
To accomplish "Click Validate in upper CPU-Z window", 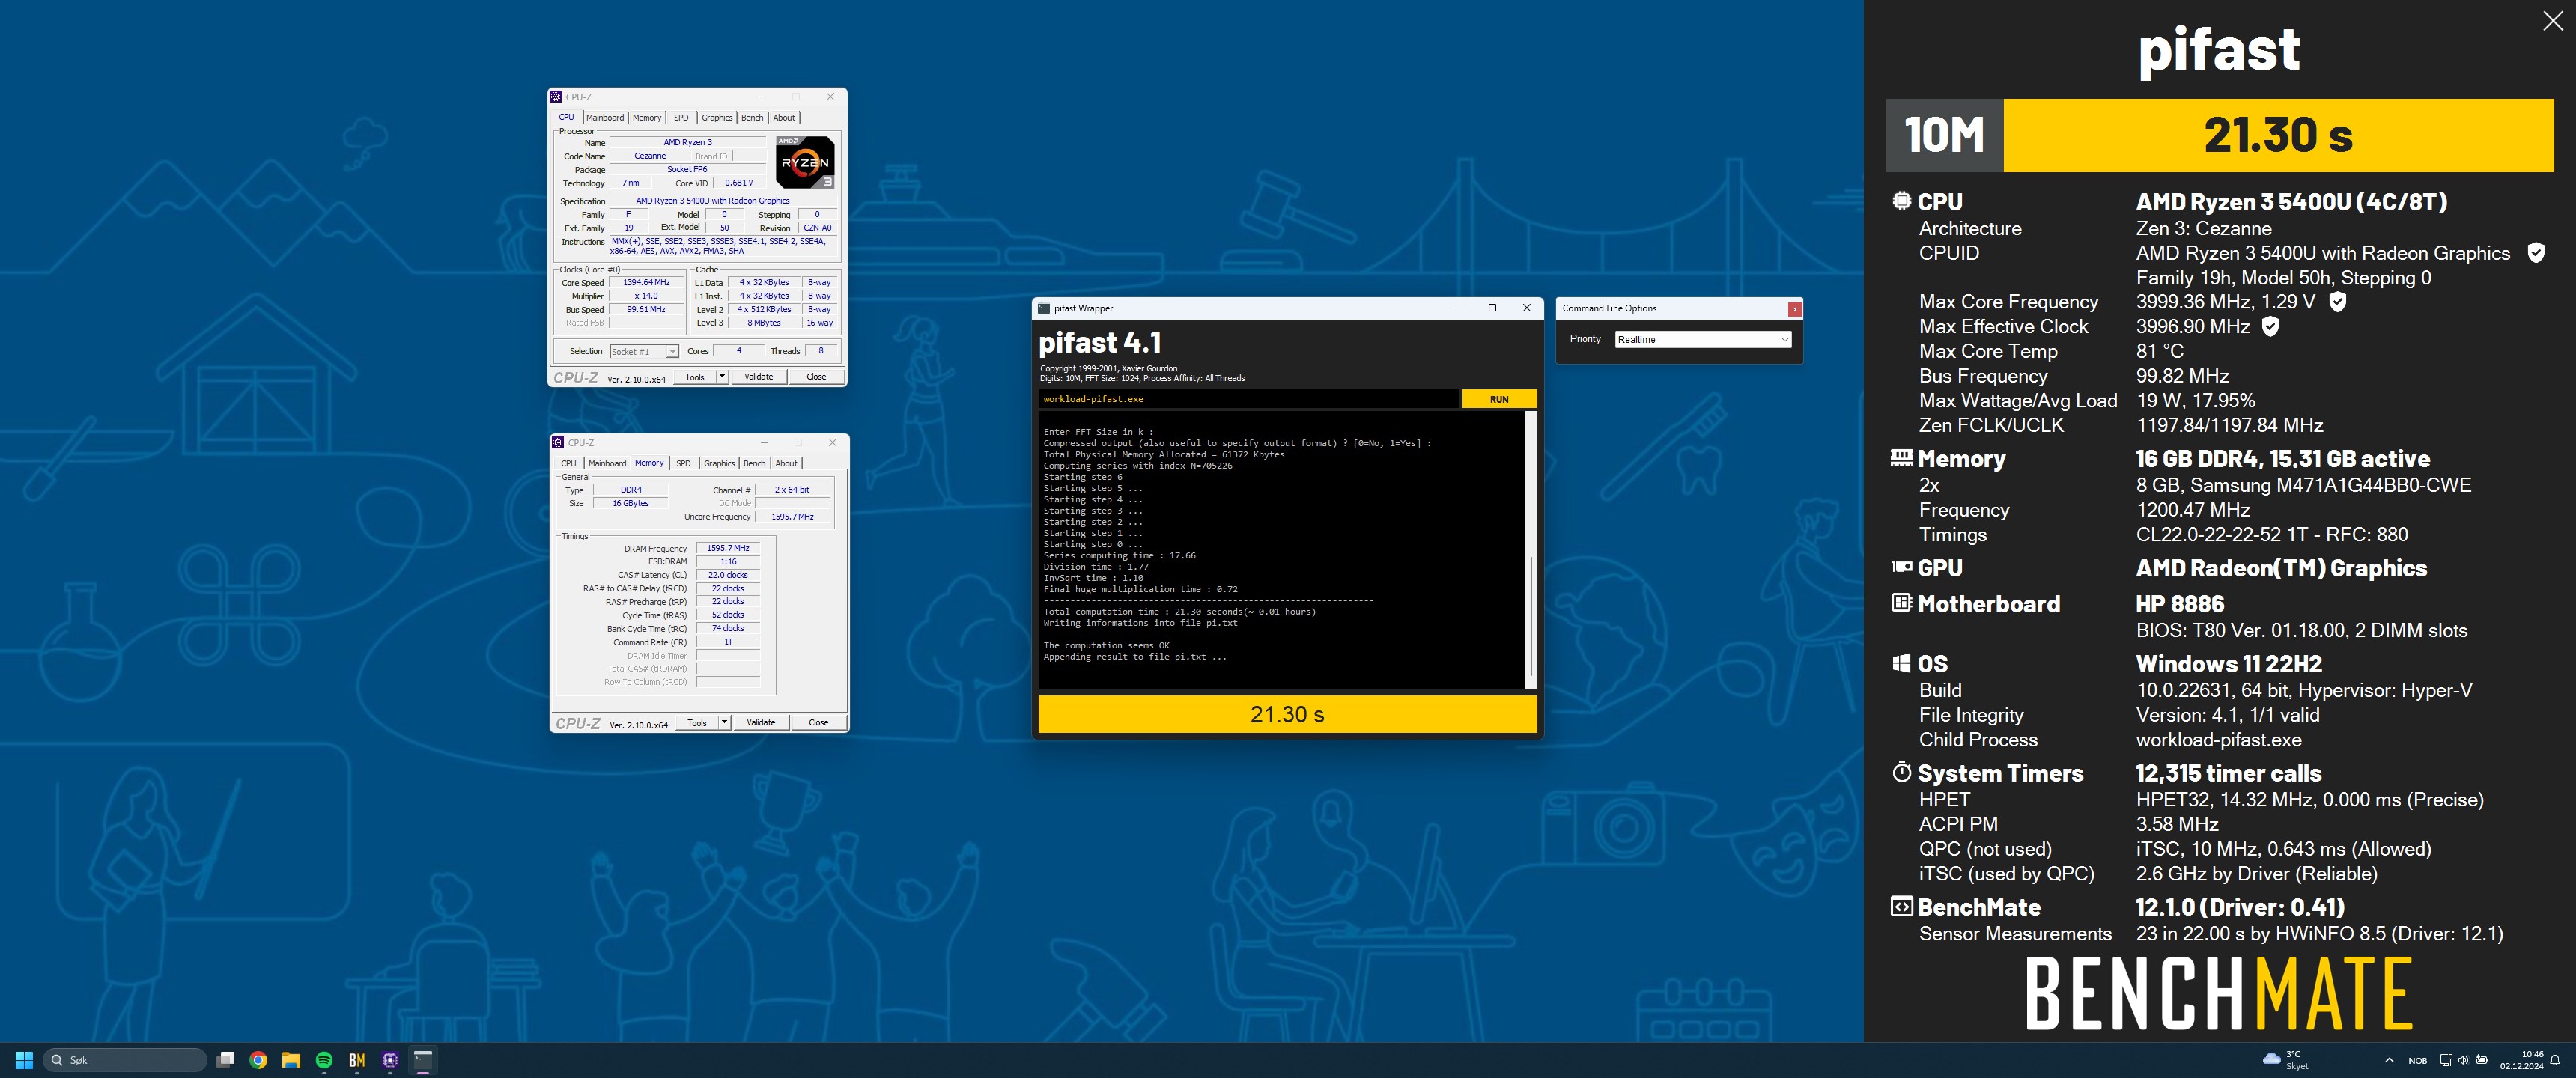I will tap(758, 377).
